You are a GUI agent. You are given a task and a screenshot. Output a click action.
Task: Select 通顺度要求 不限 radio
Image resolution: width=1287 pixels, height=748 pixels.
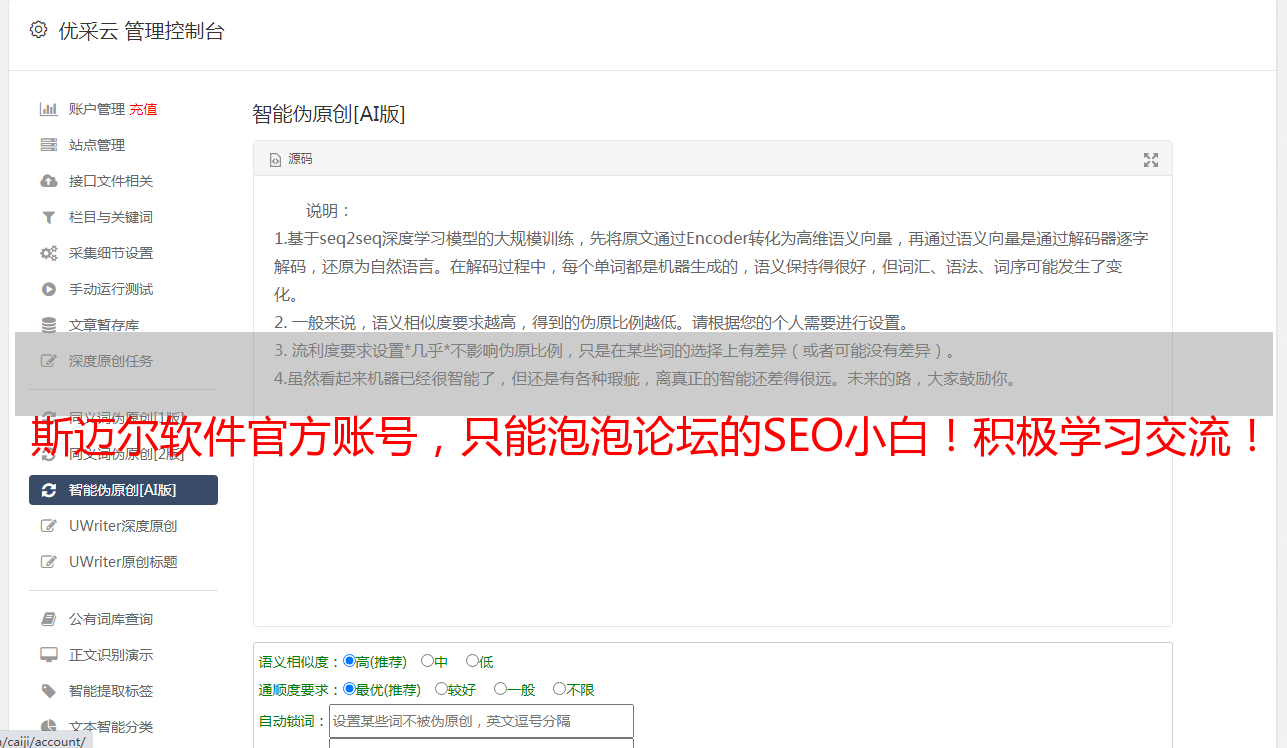(559, 689)
